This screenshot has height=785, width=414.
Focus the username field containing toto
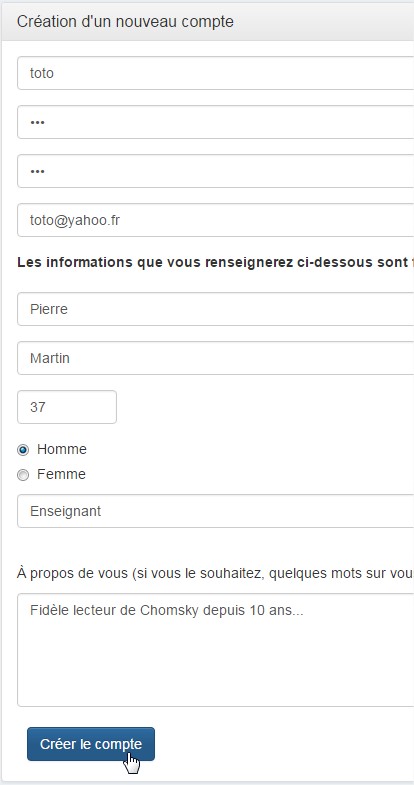(x=216, y=73)
